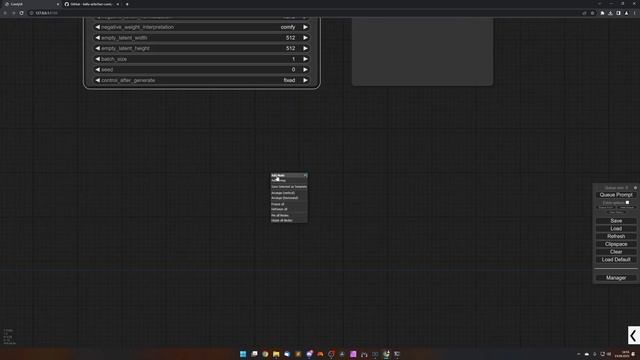Decrease empty_latent_width with left arrow

point(98,38)
